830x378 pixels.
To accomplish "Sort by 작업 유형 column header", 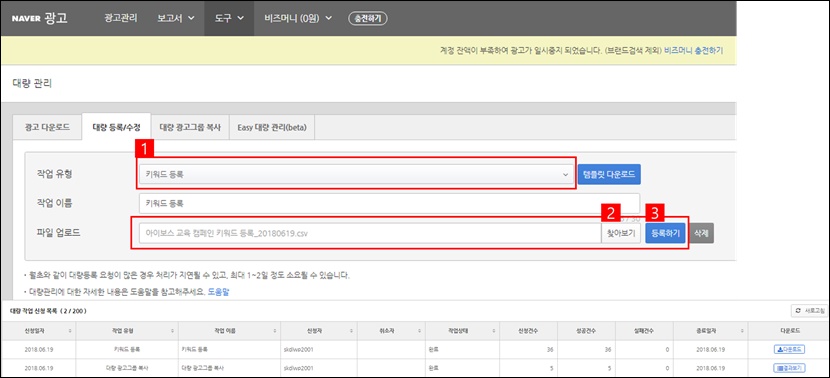I will click(127, 330).
